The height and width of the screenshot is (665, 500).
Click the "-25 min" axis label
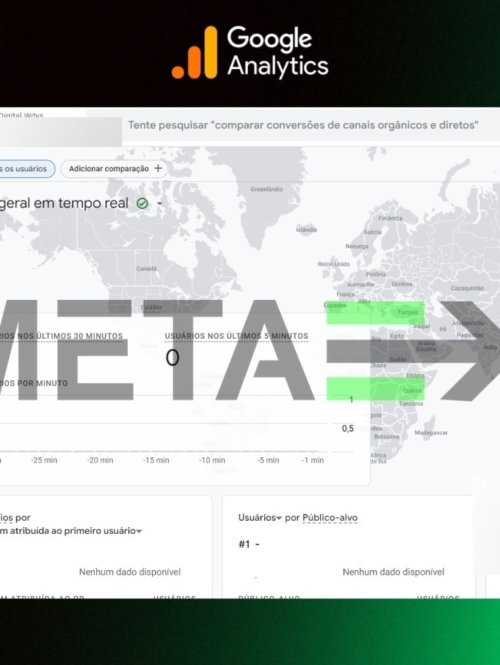tap(44, 460)
